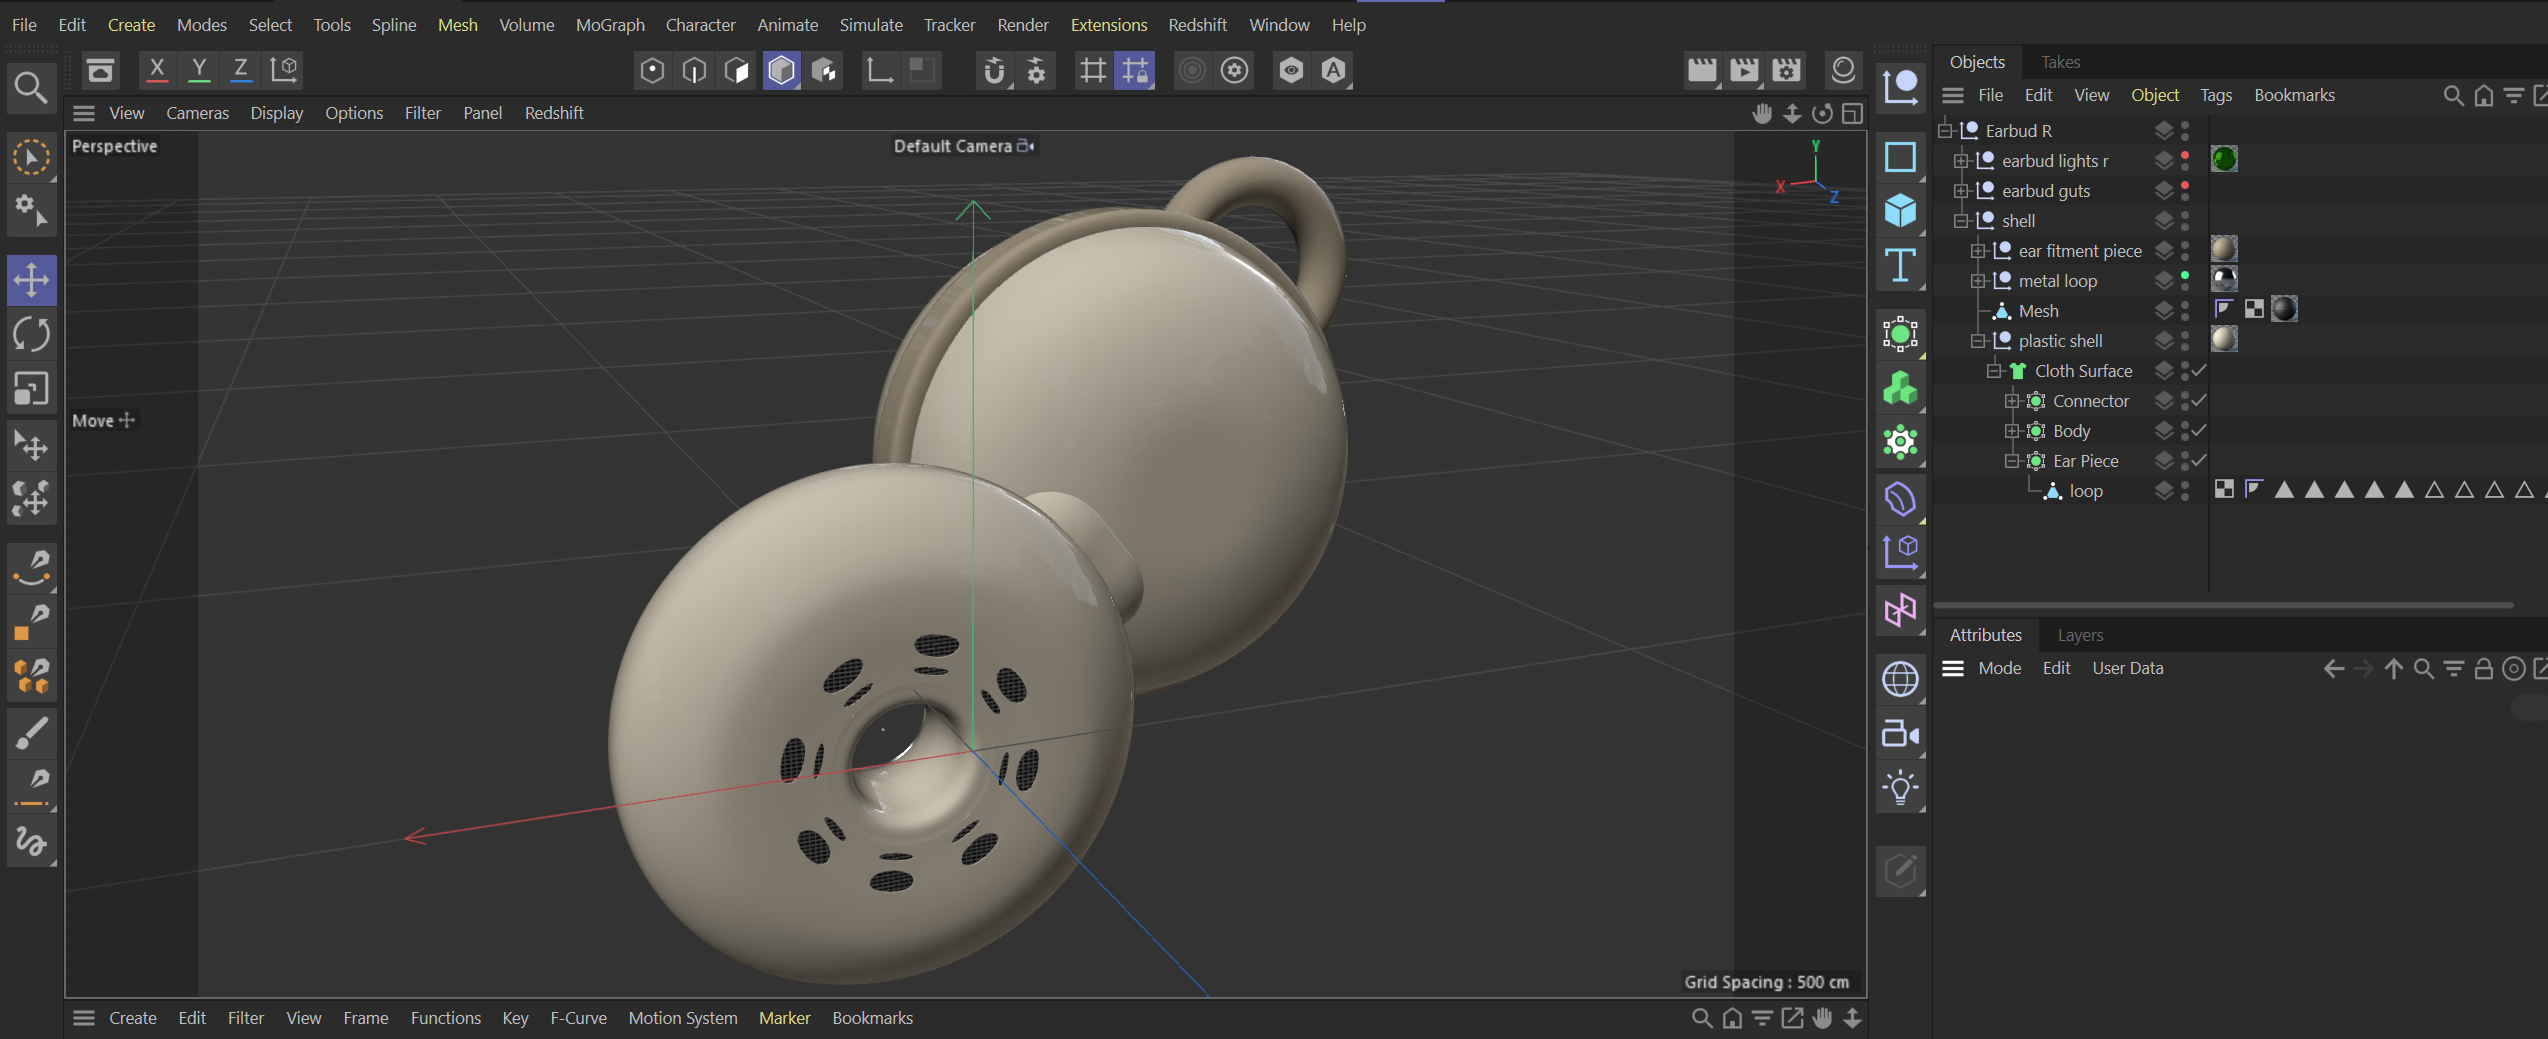
Task: Toggle Cloth Surface enabled checkmark
Action: tap(2199, 371)
